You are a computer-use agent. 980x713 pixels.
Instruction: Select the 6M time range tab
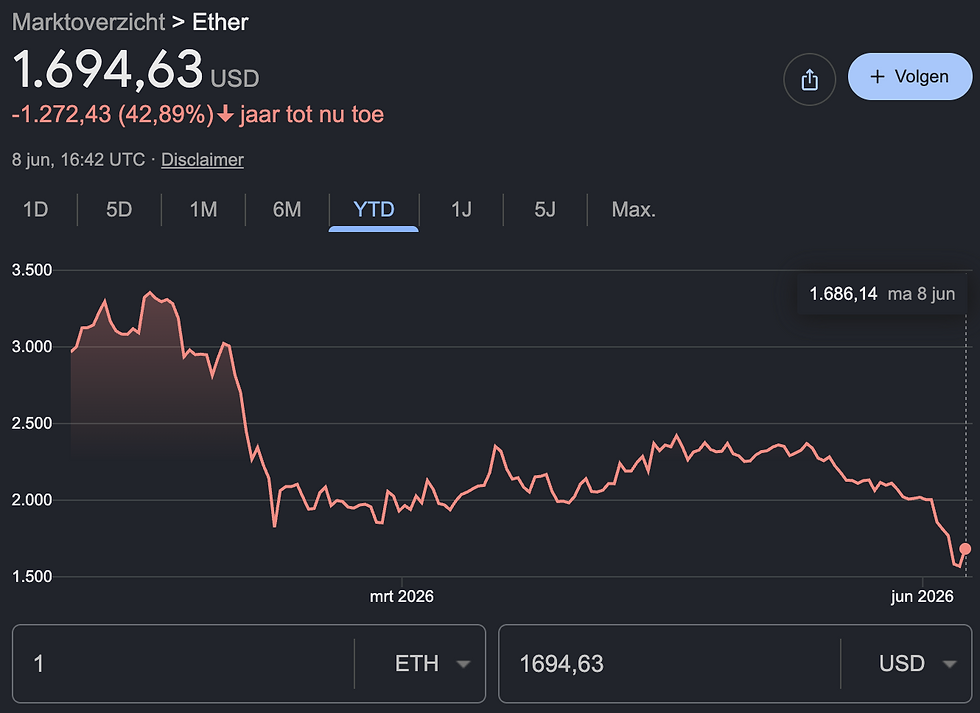(287, 209)
